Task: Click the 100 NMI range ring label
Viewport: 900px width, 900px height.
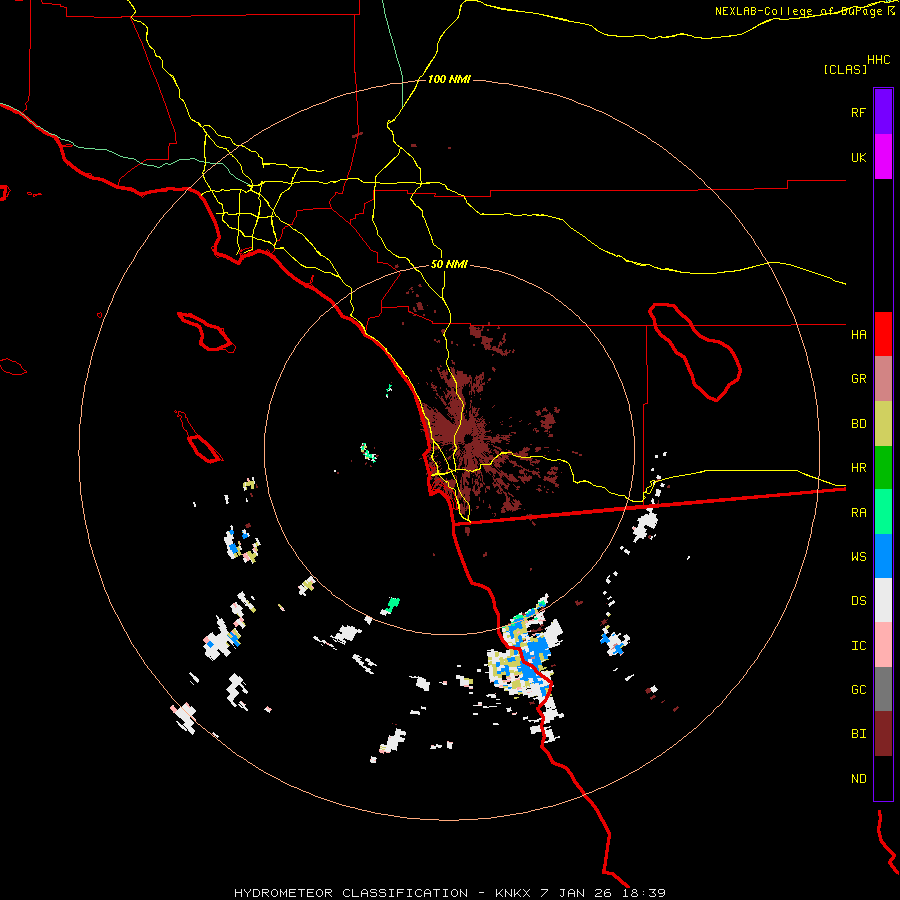Action: tap(449, 79)
